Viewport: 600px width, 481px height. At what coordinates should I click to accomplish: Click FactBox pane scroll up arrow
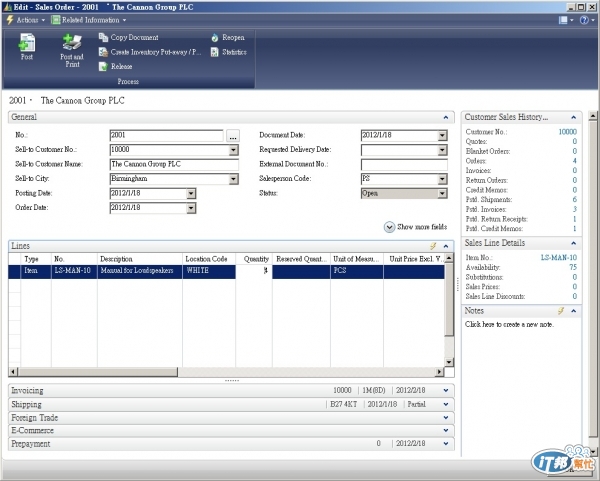(593, 115)
